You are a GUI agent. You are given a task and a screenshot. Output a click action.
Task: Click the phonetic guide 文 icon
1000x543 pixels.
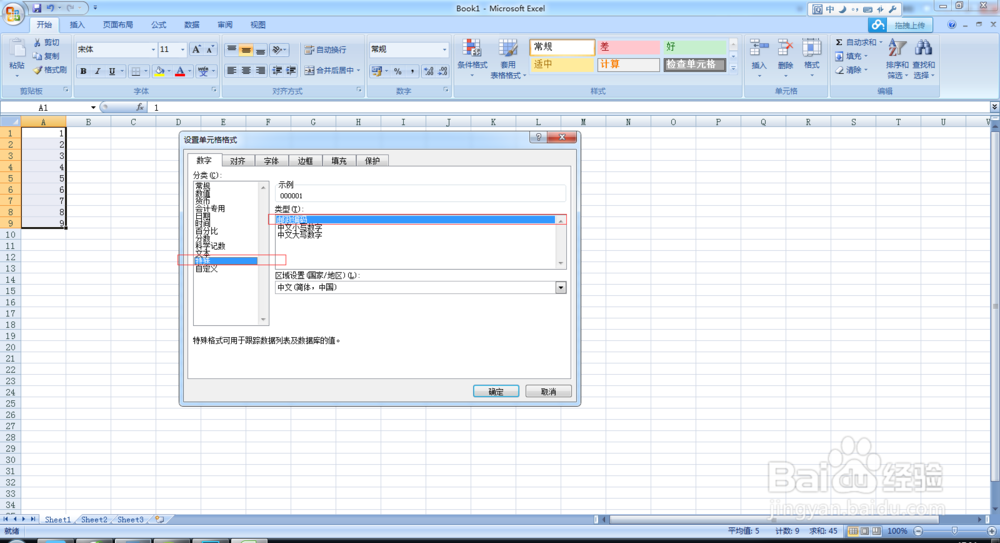pyautogui.click(x=203, y=71)
